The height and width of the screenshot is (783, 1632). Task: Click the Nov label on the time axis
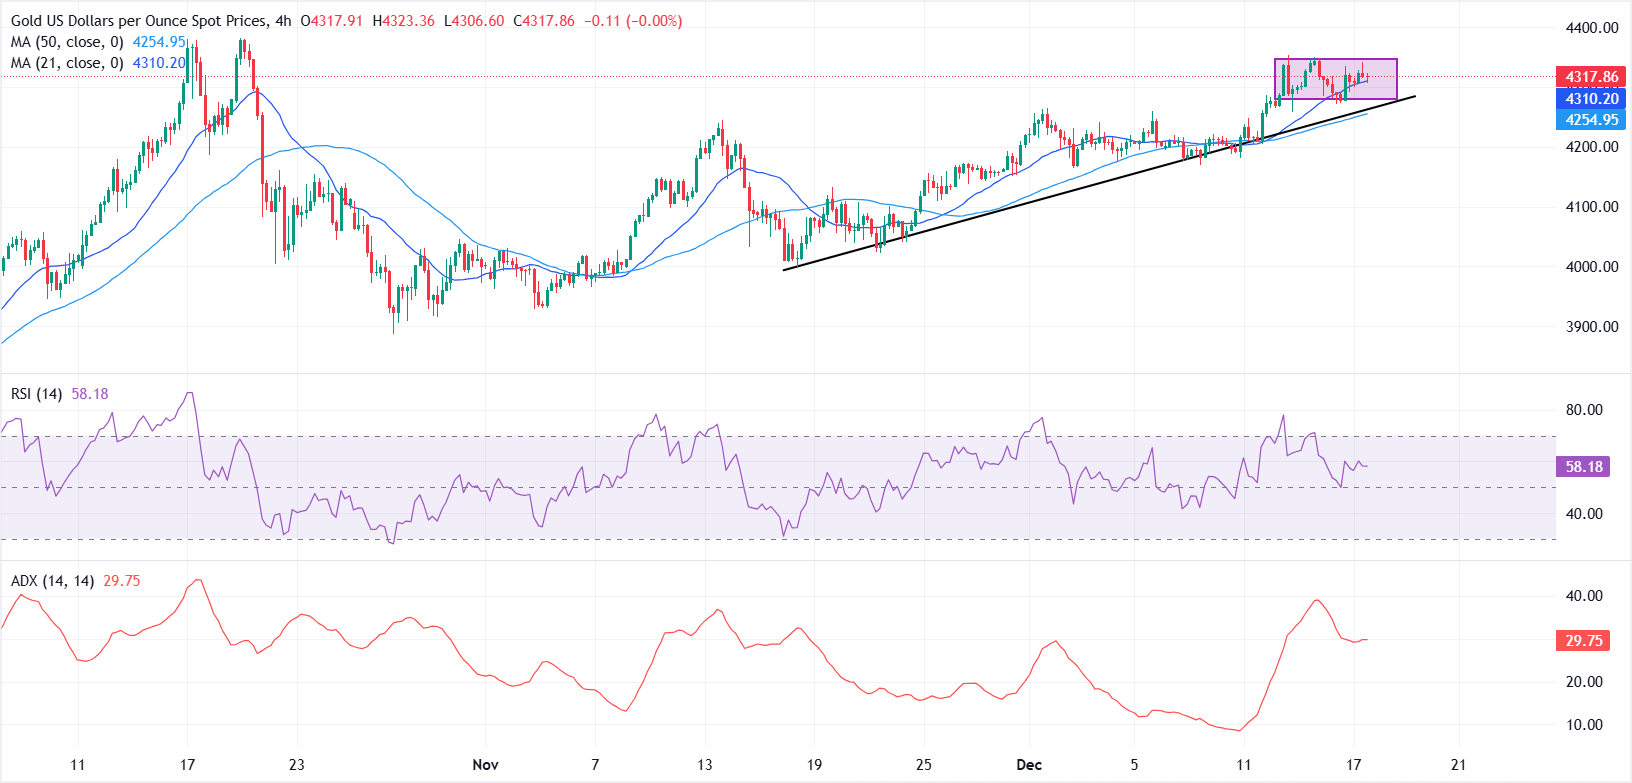click(x=485, y=765)
